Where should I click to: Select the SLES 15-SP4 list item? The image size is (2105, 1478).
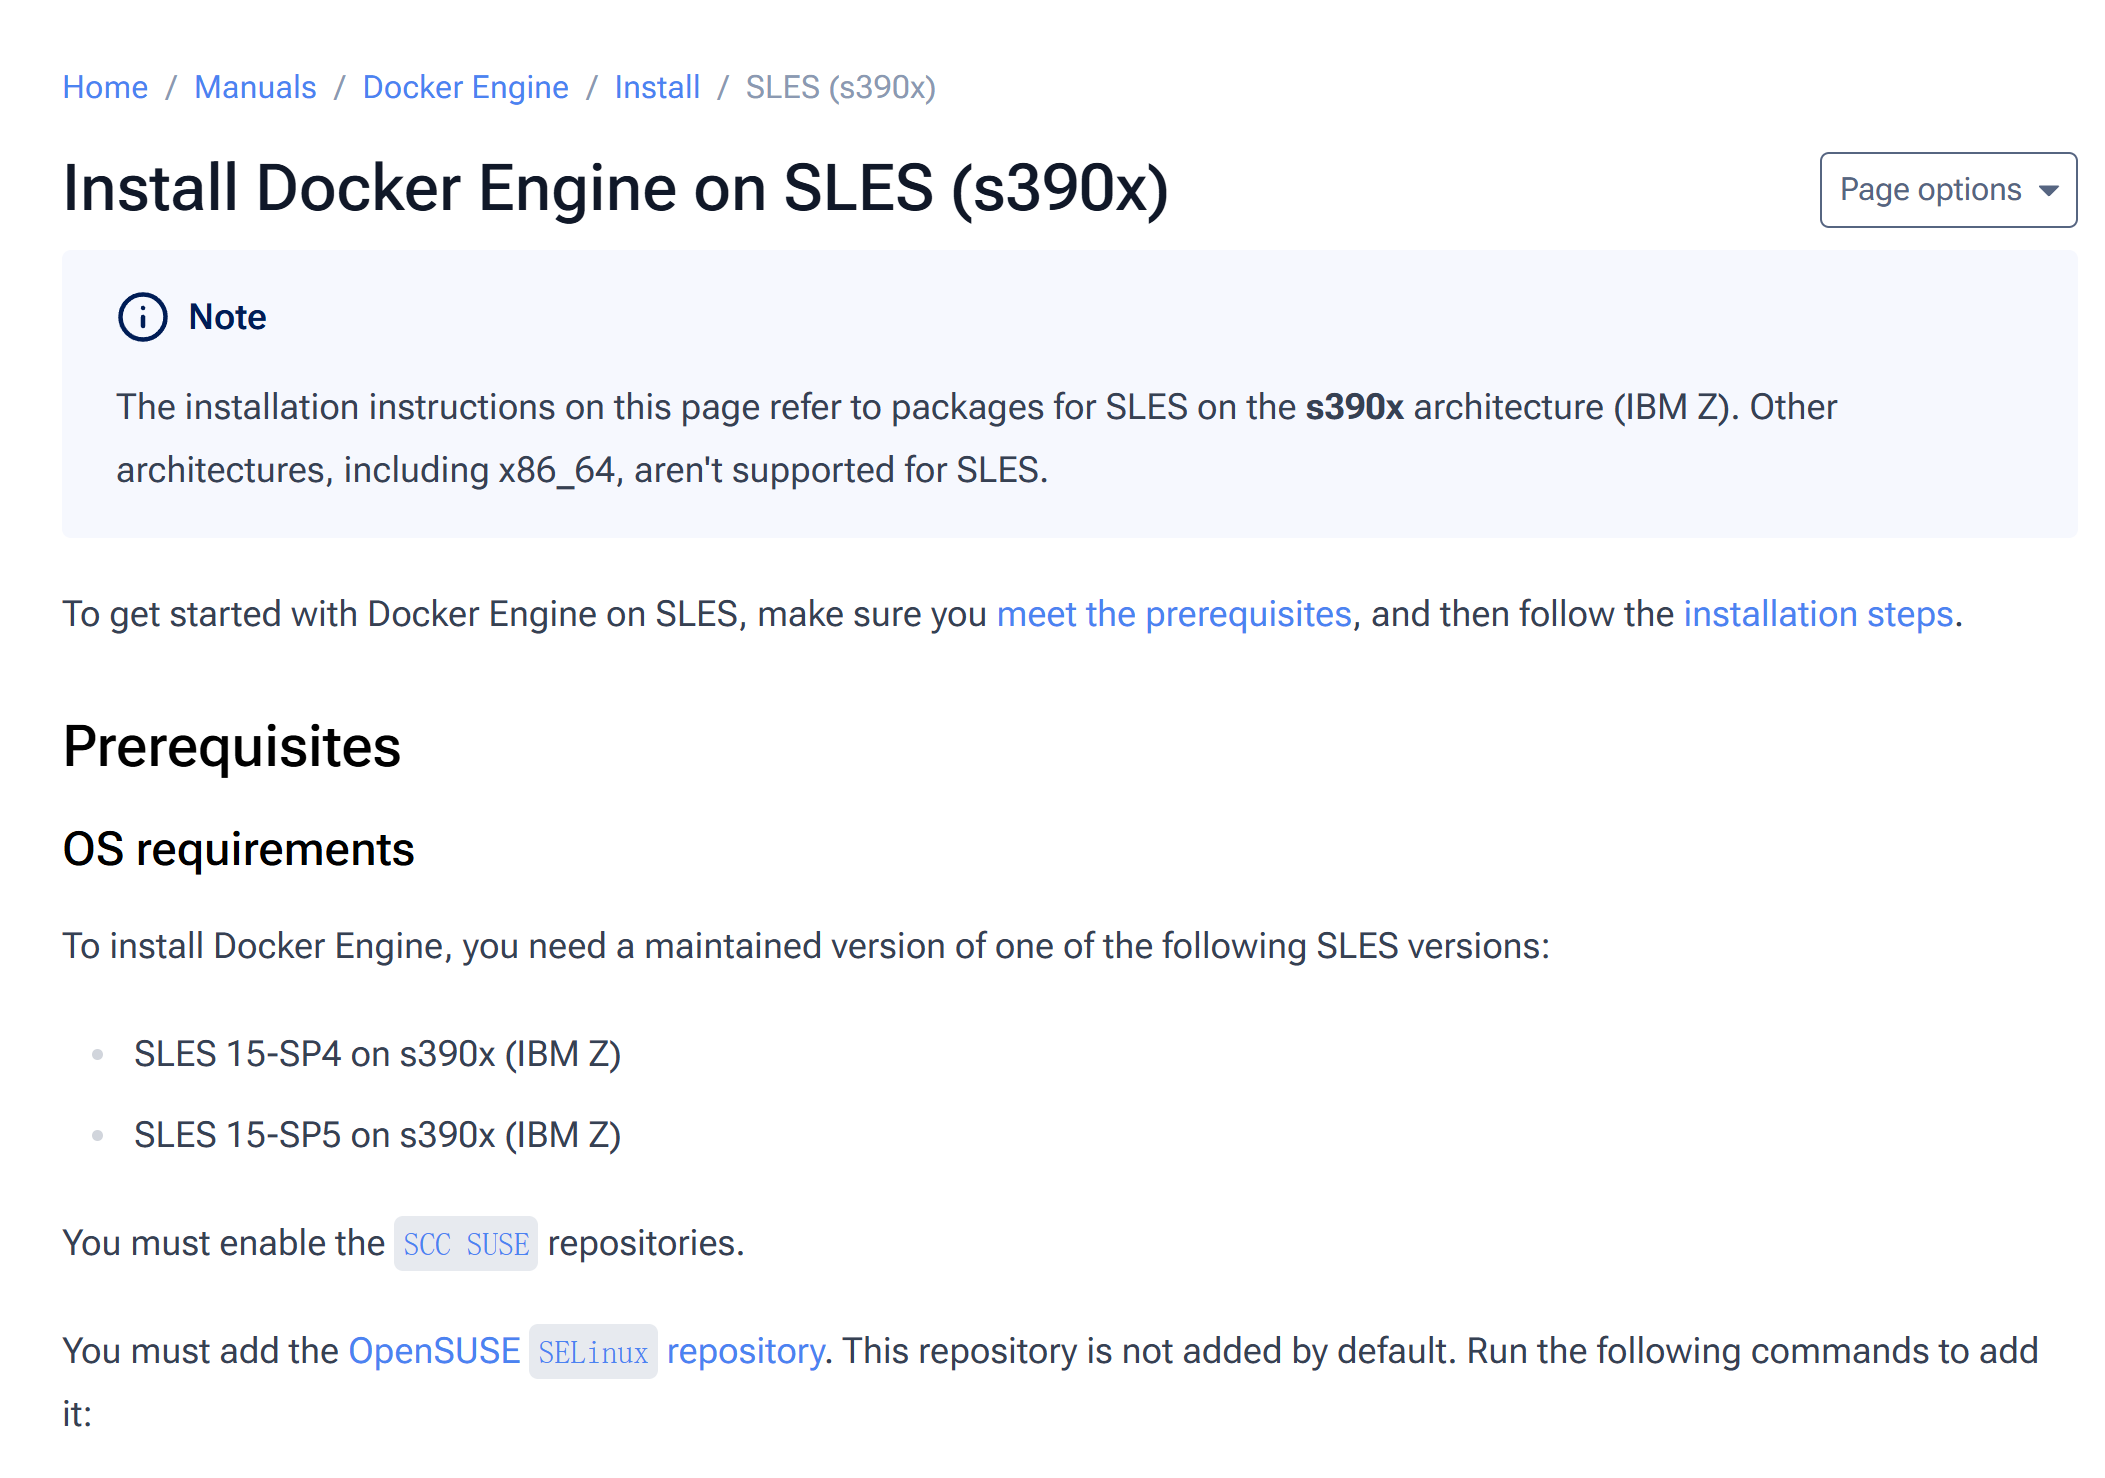[x=377, y=1054]
